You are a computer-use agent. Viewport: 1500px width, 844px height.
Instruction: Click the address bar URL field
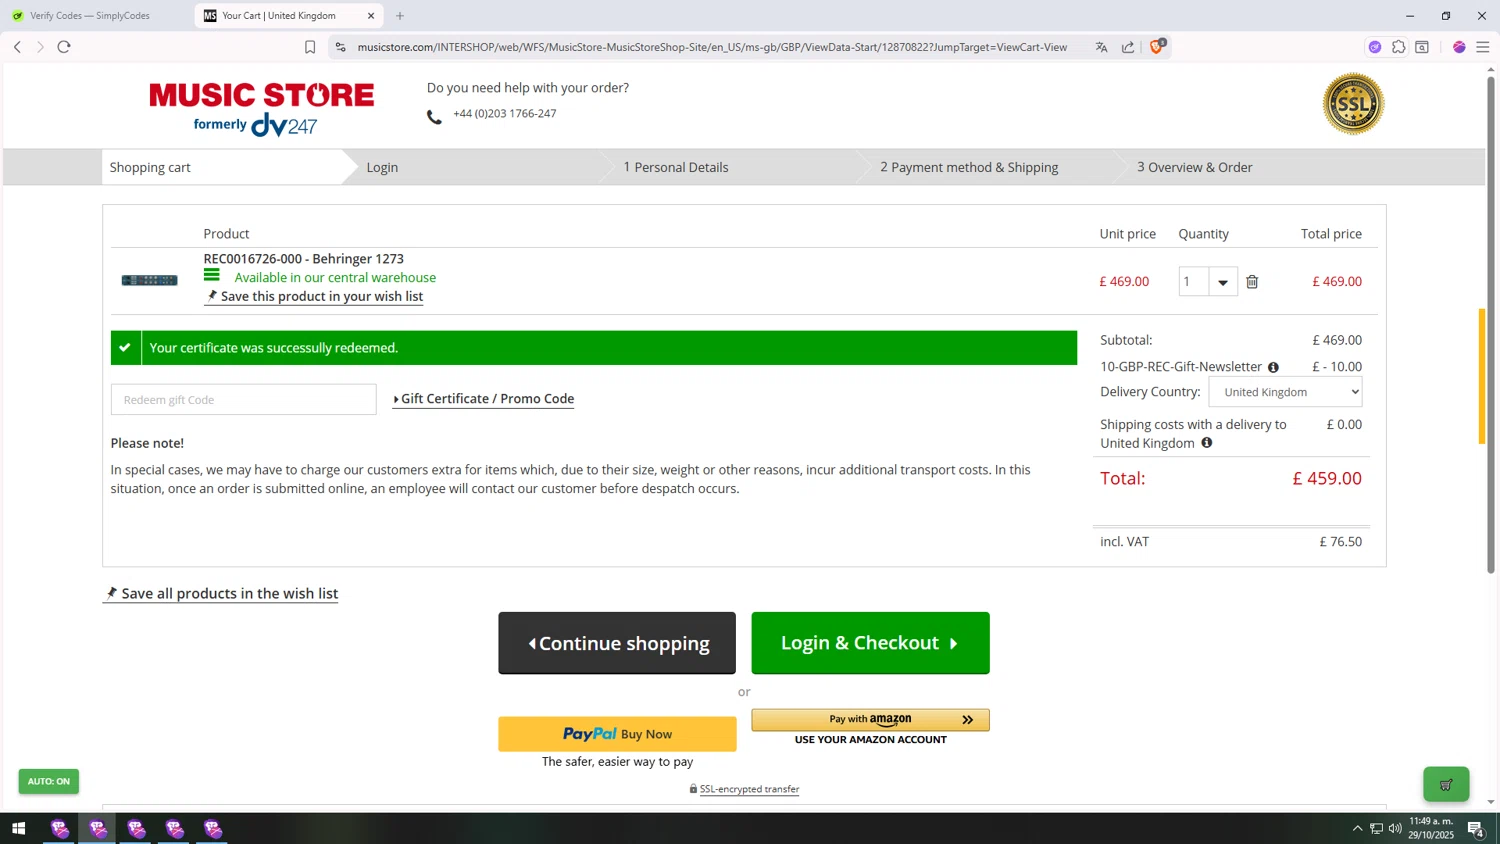(x=712, y=47)
